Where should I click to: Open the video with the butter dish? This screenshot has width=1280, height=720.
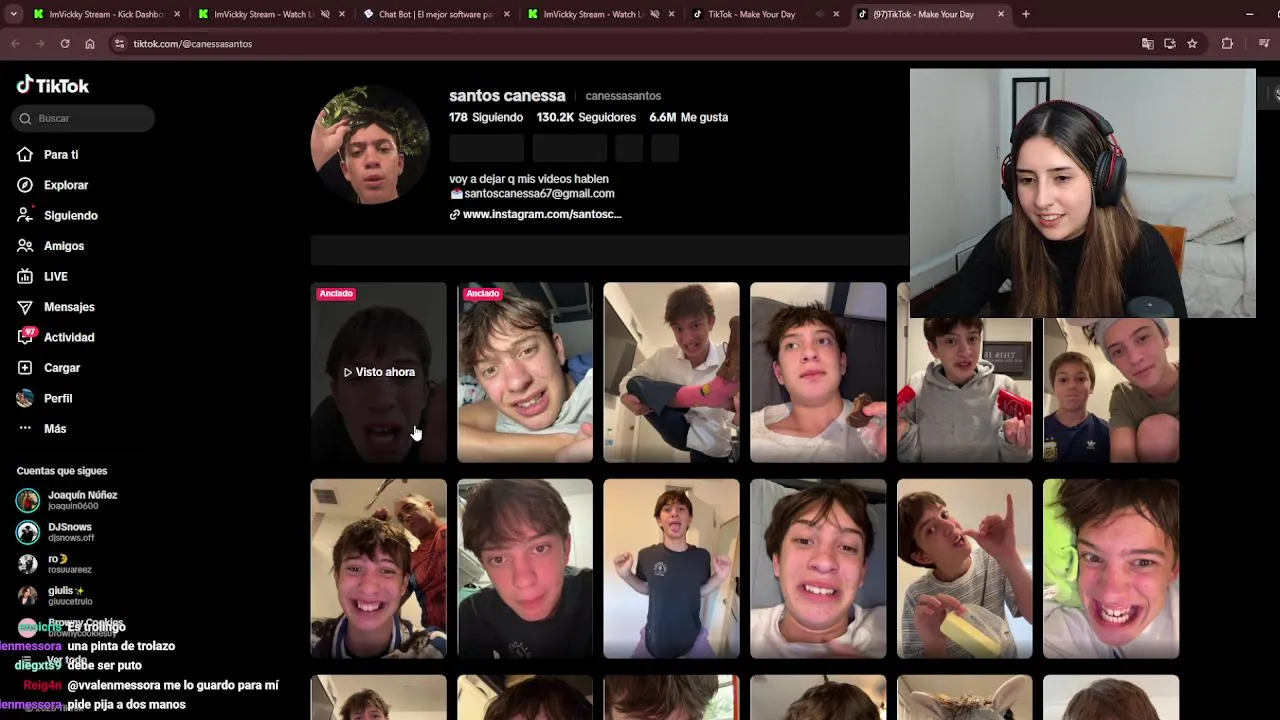click(x=964, y=568)
